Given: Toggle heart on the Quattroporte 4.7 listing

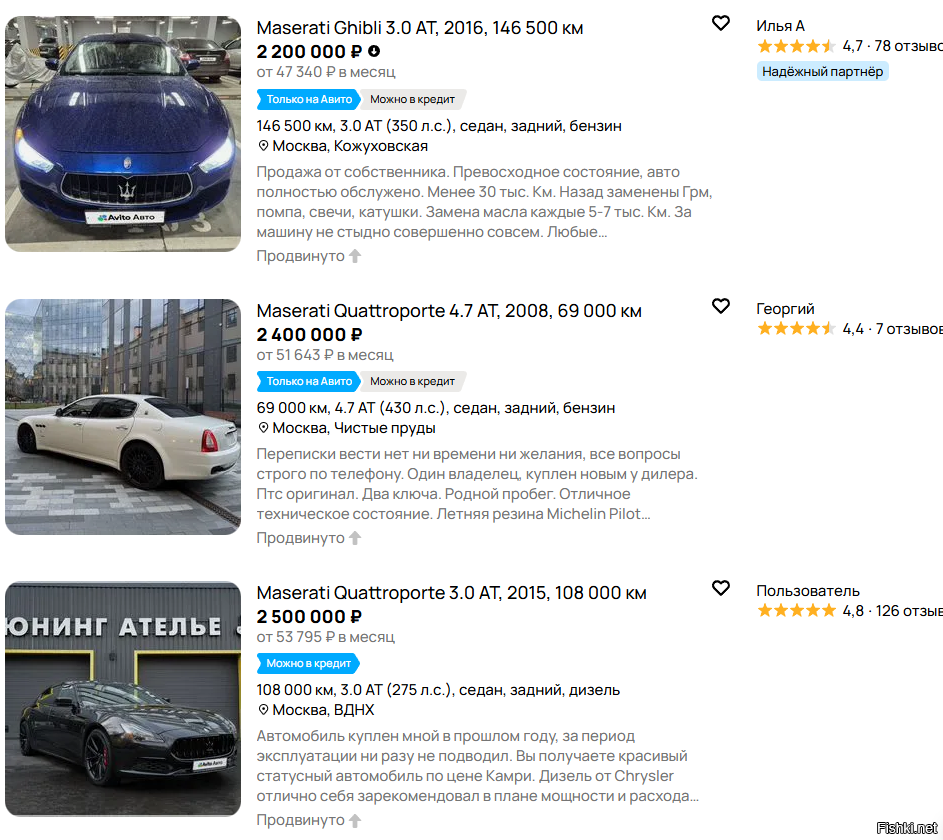Looking at the screenshot, I should 721,306.
